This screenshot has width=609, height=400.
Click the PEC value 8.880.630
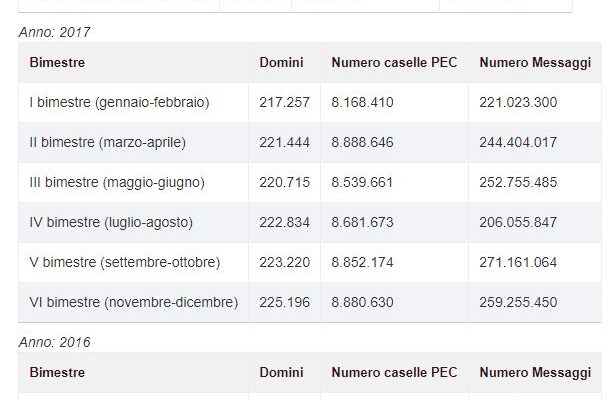(x=362, y=303)
